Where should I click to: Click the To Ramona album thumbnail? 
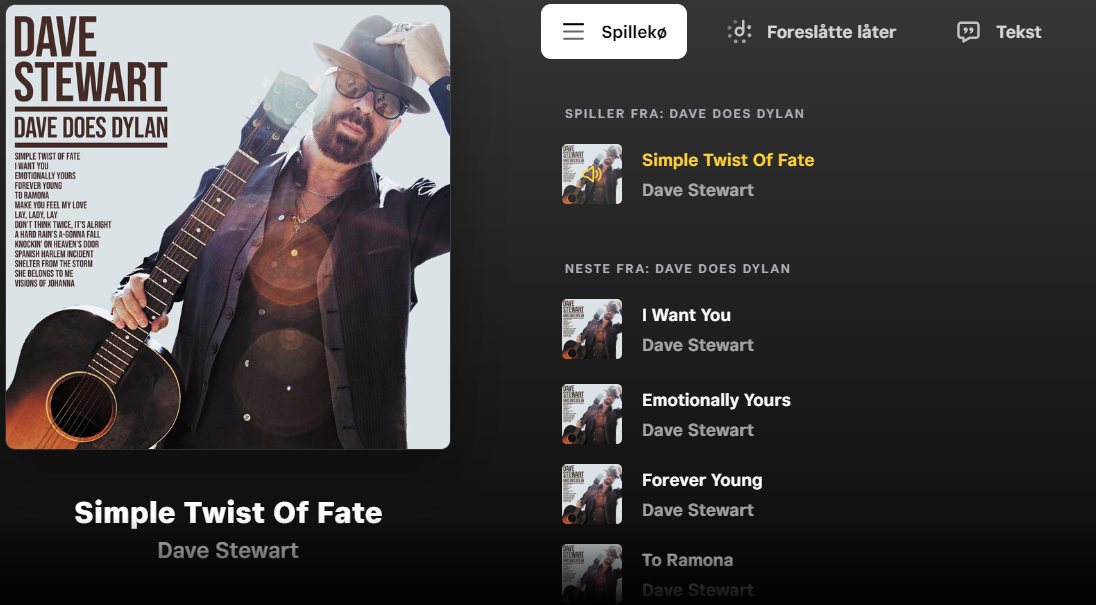tap(592, 572)
